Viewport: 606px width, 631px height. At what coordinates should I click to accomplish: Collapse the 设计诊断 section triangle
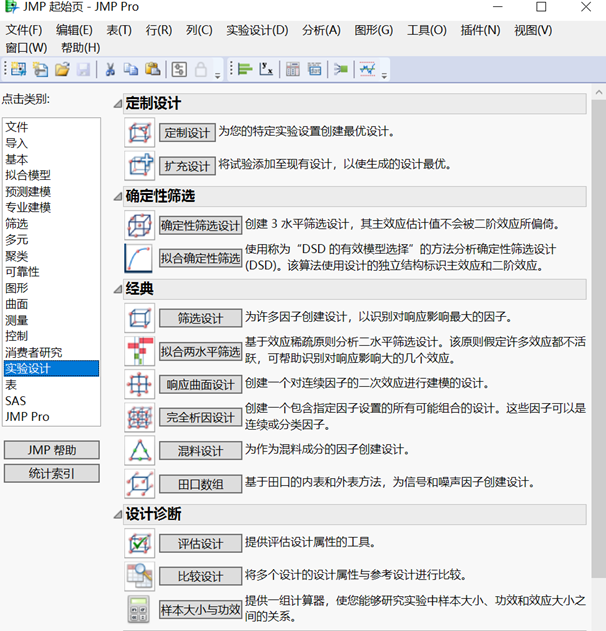pyautogui.click(x=118, y=514)
